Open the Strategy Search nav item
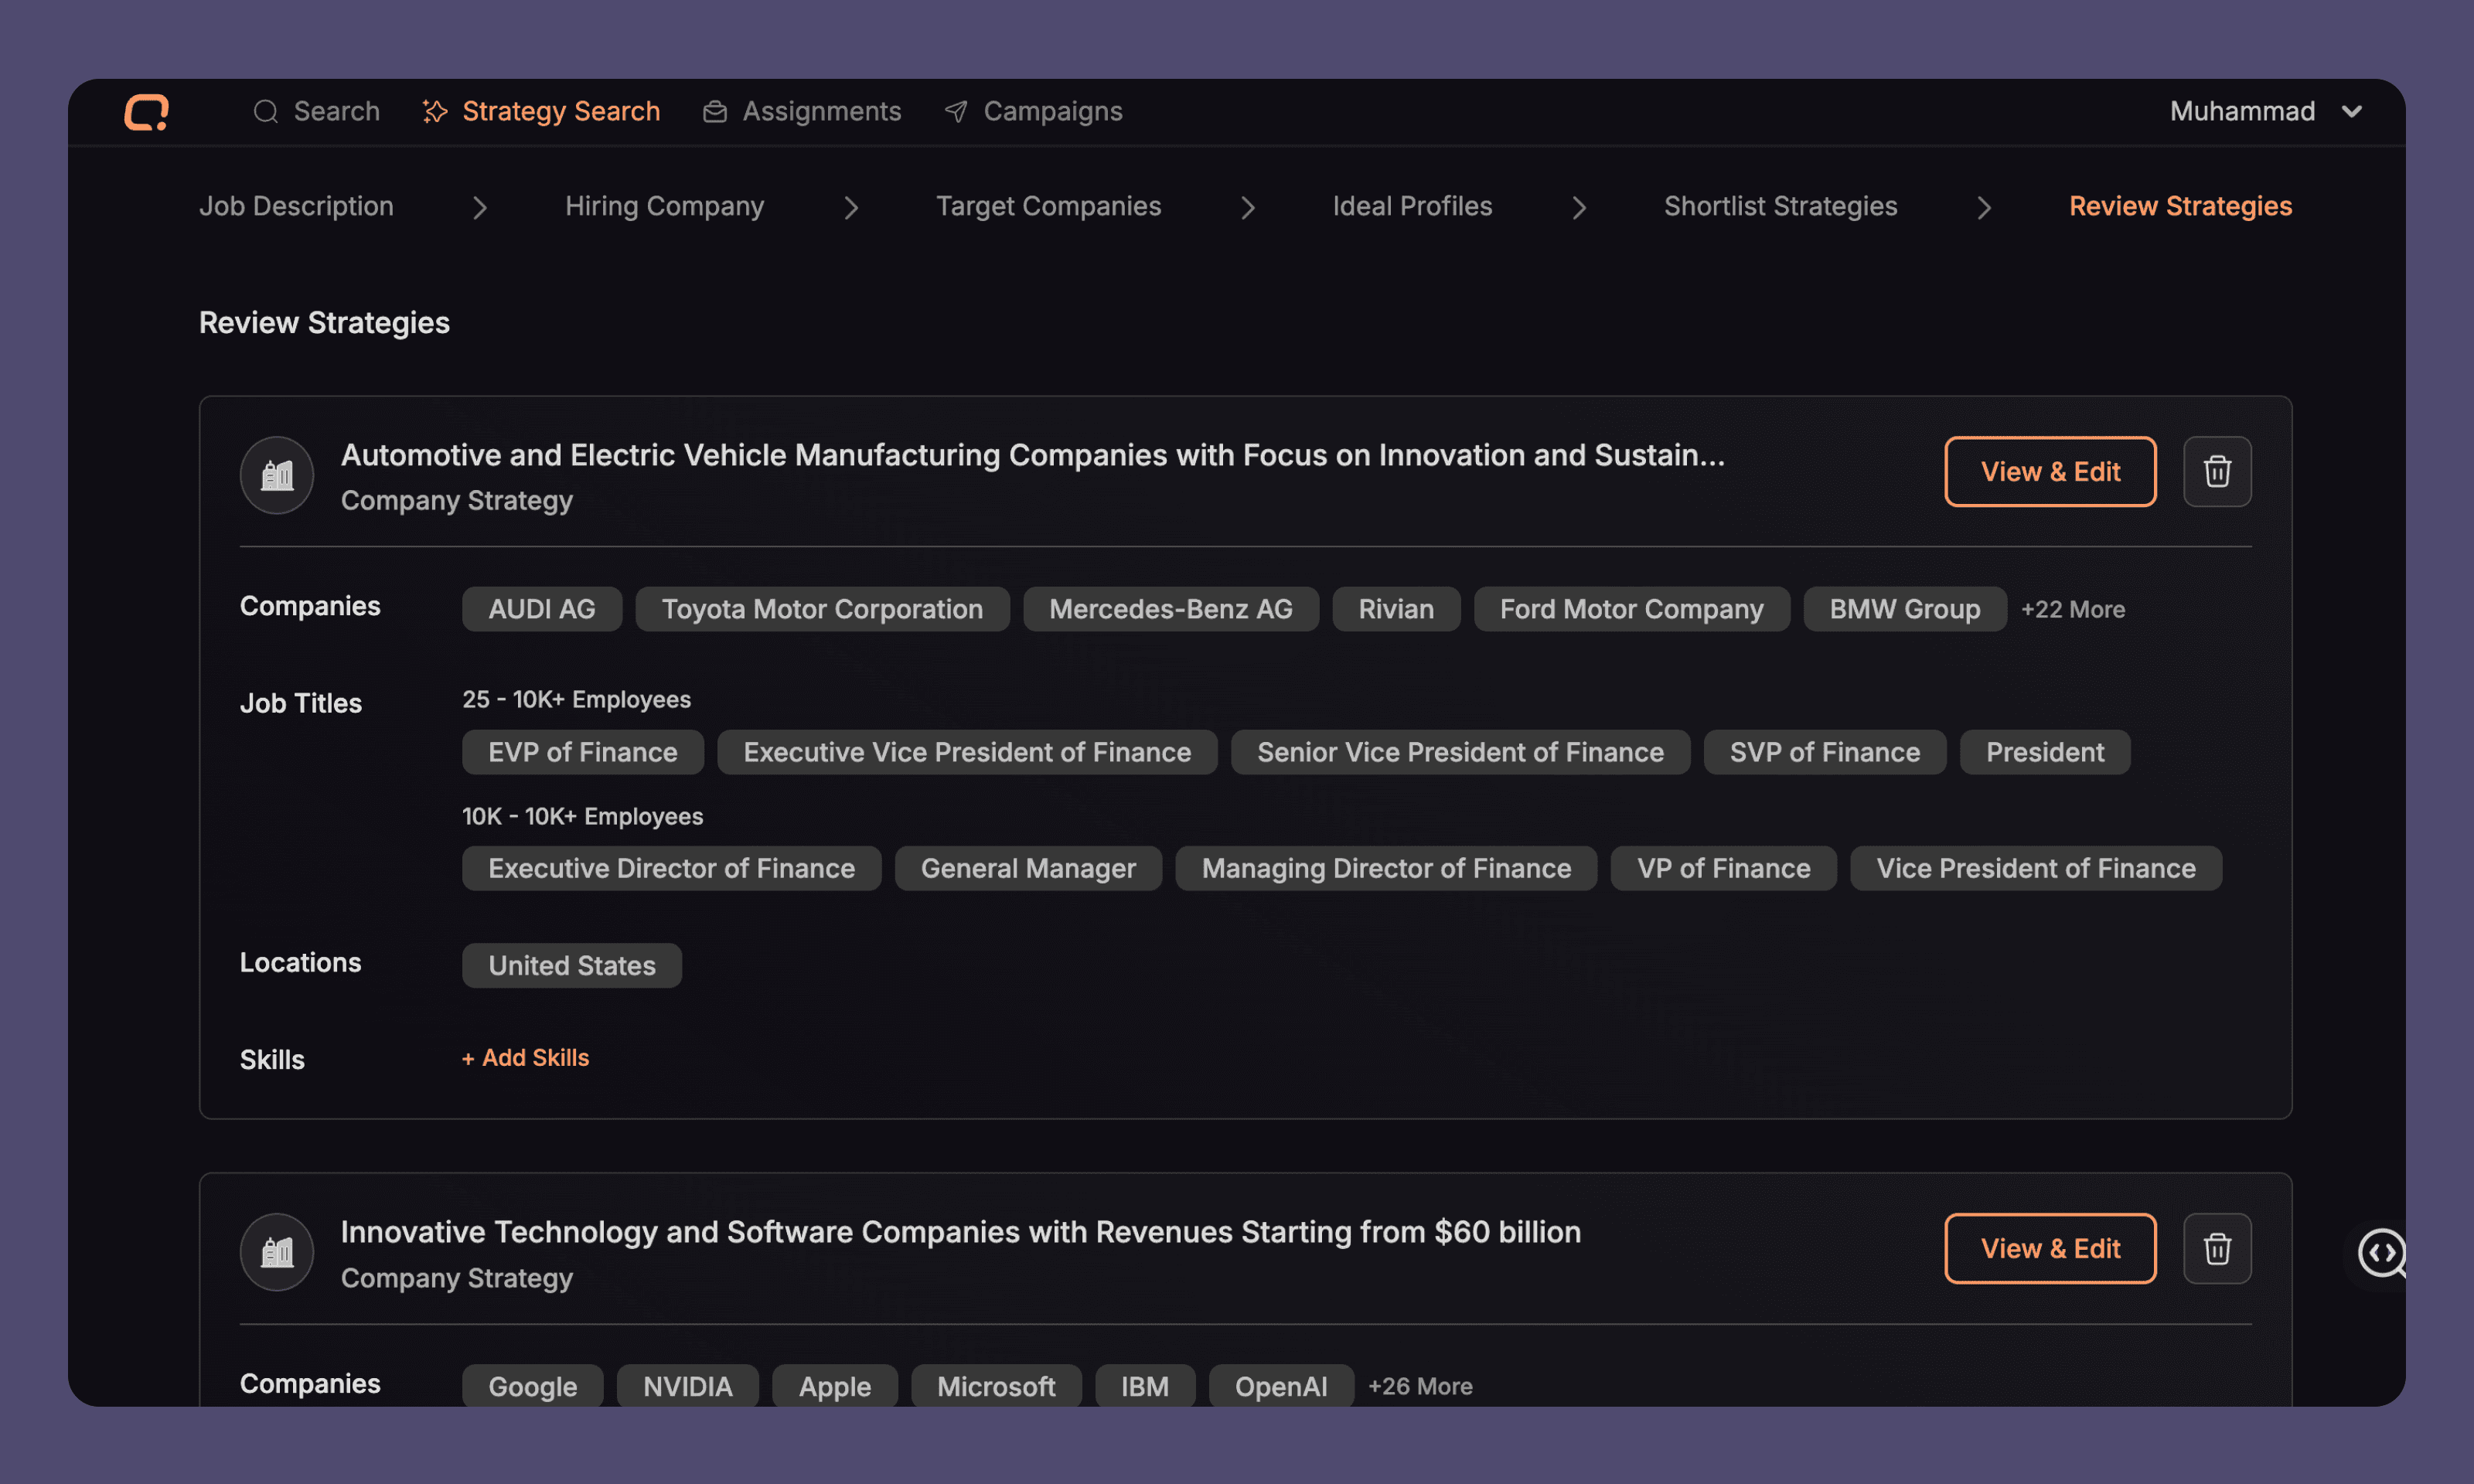The height and width of the screenshot is (1484, 2474). click(x=541, y=111)
